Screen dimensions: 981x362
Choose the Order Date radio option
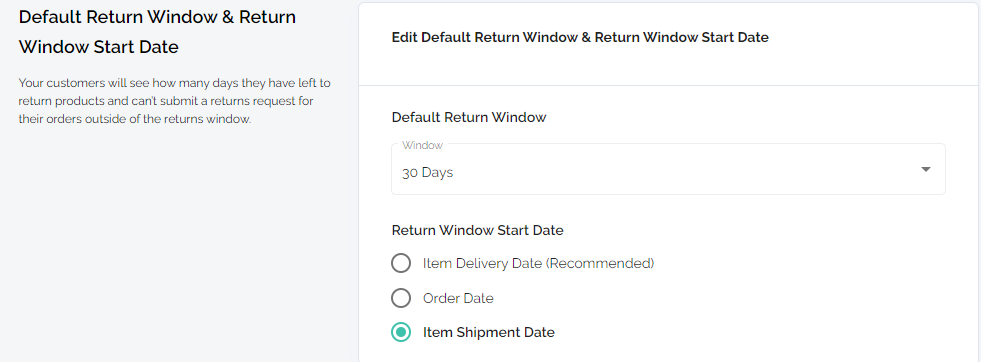pyautogui.click(x=401, y=298)
